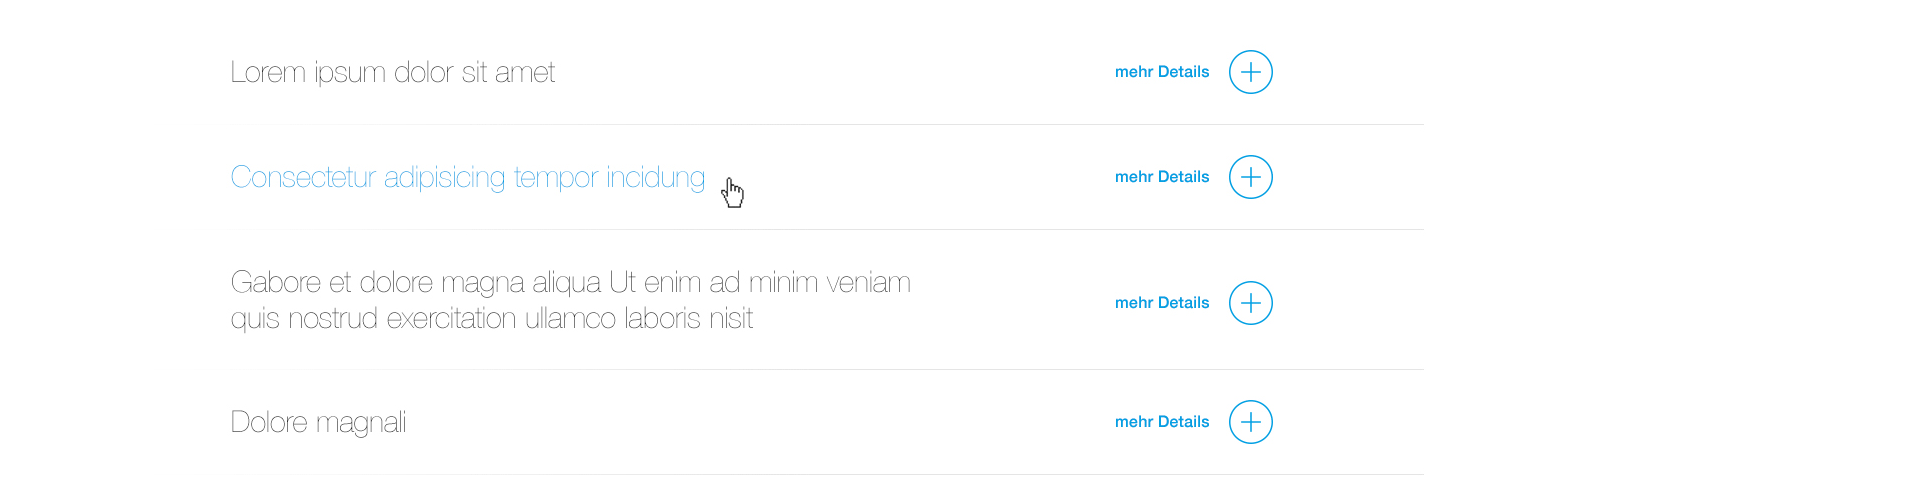Viewport: 1920px width, 493px height.
Task: Open 'mehr Details' for 'Lorem ipsum dolor sit amet'
Action: coord(1162,72)
